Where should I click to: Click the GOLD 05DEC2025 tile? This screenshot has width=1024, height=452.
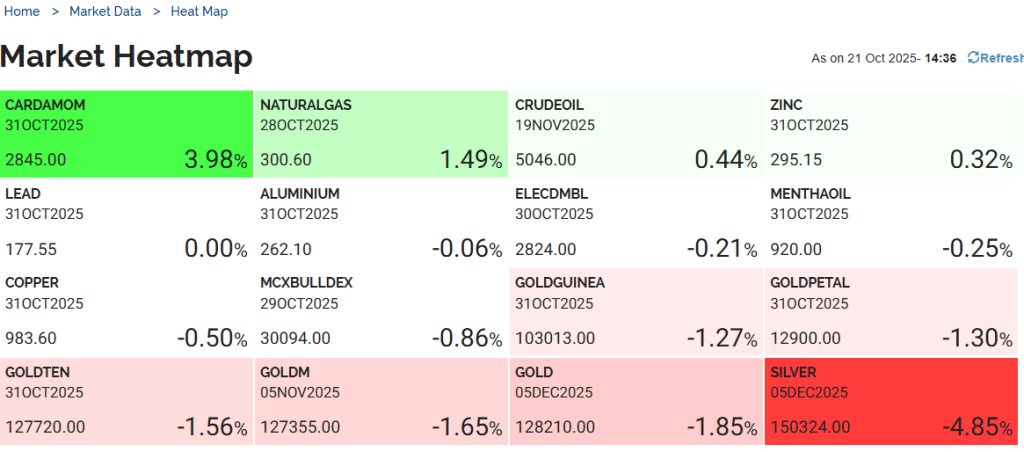point(636,401)
